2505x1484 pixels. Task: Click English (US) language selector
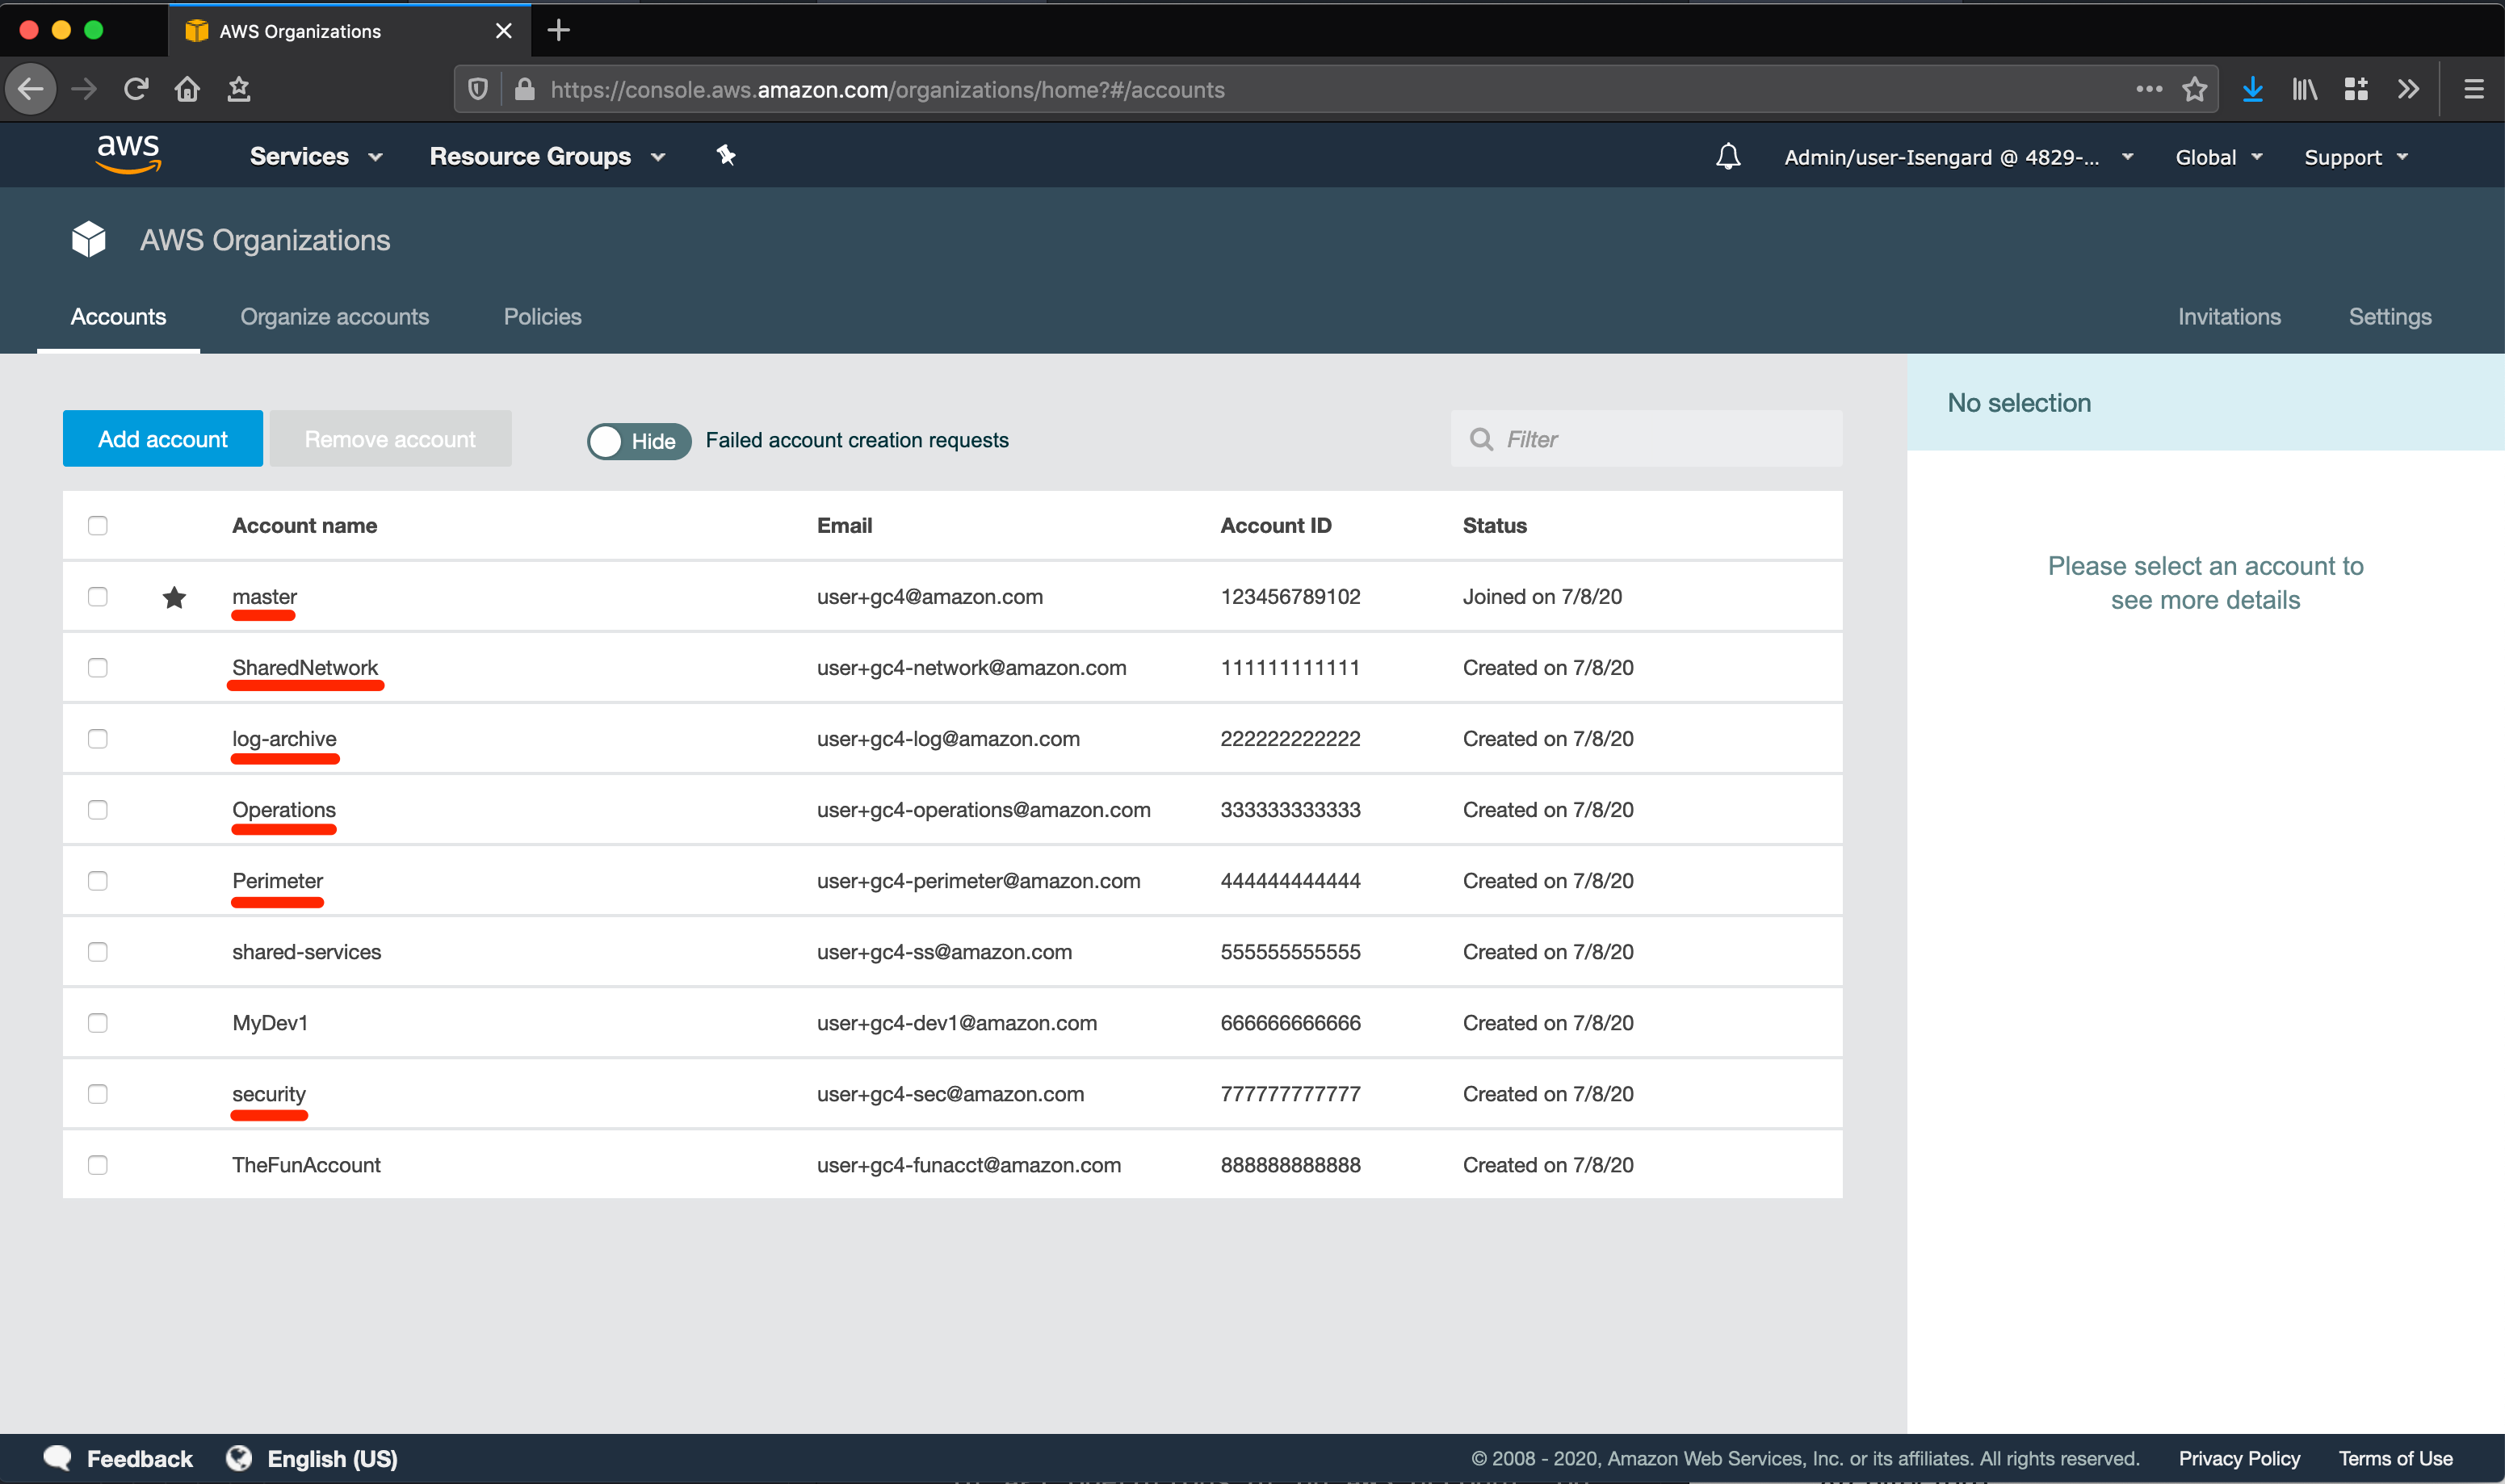pos(332,1458)
